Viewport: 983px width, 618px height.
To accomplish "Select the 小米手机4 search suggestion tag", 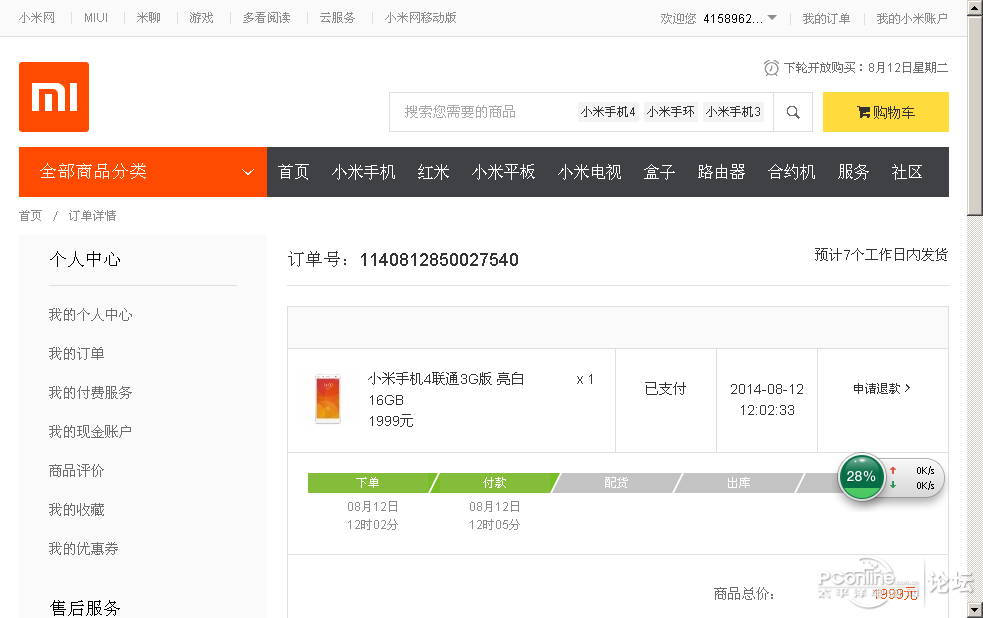I will coord(608,112).
